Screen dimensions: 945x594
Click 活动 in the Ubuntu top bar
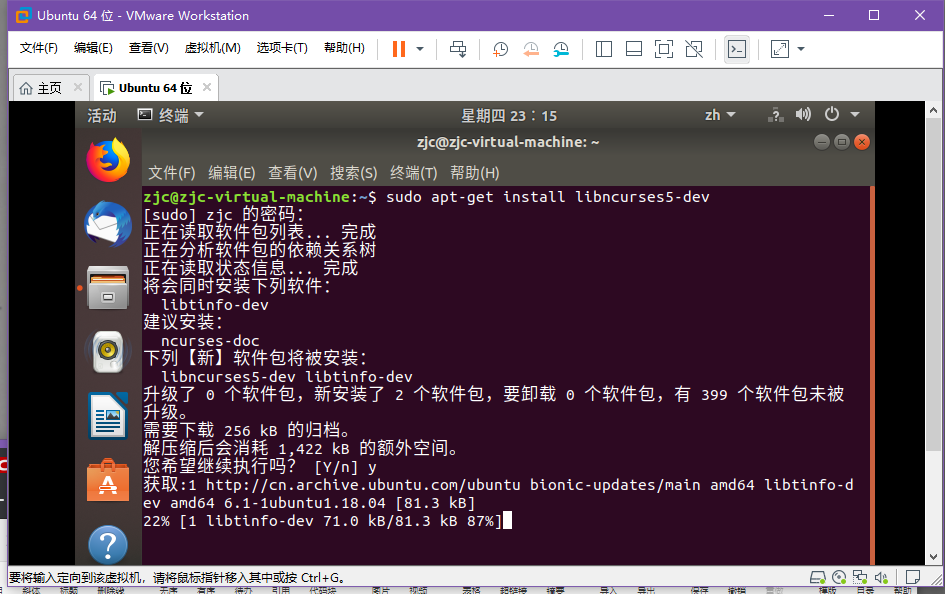(x=102, y=115)
